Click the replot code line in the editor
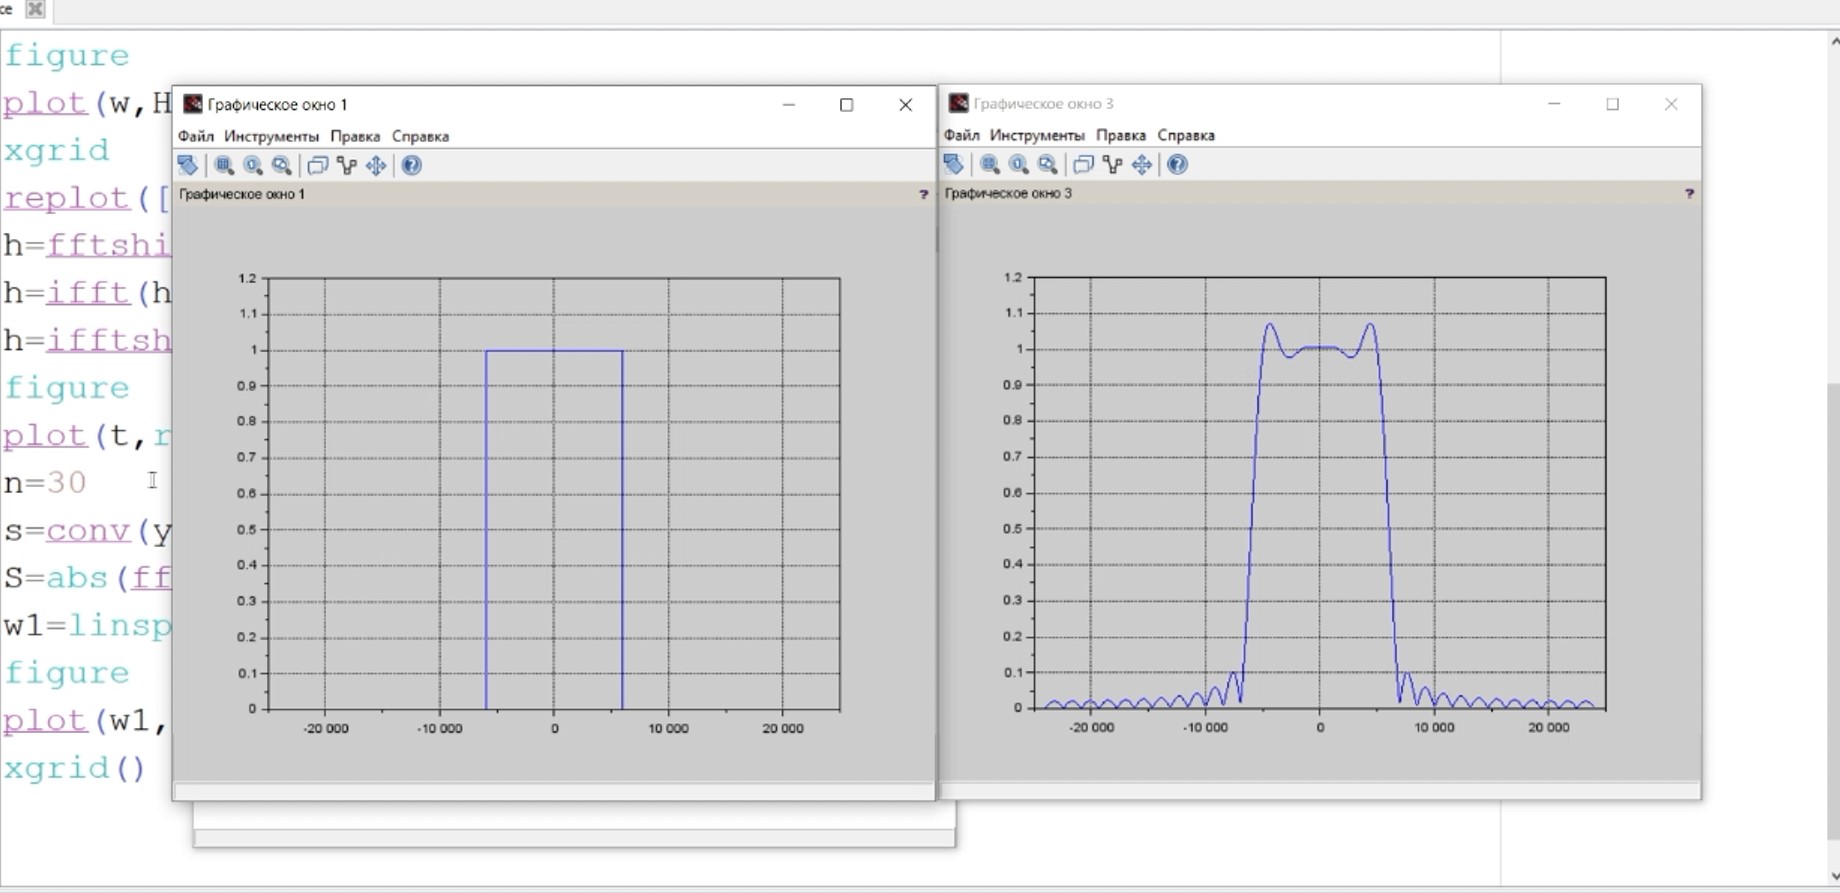 click(x=87, y=198)
